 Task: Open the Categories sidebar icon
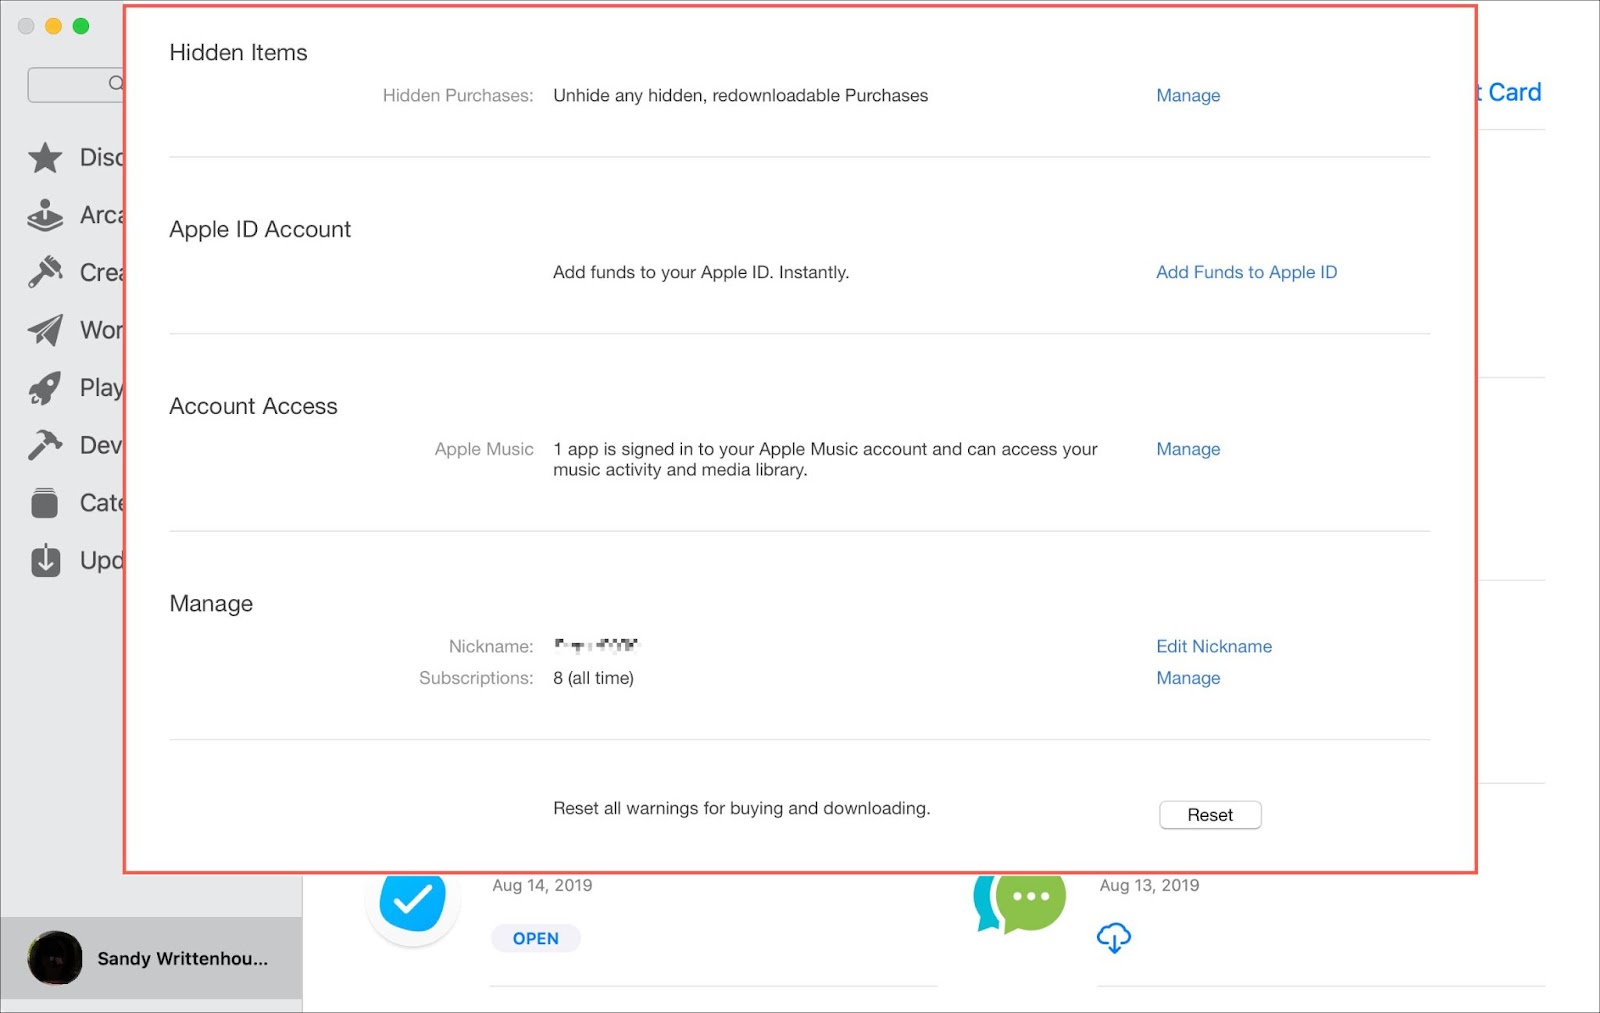pos(45,503)
